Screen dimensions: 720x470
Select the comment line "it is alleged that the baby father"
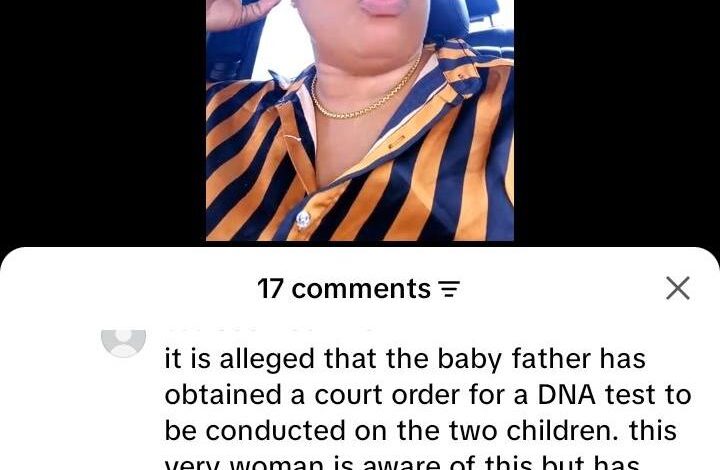pos(405,359)
